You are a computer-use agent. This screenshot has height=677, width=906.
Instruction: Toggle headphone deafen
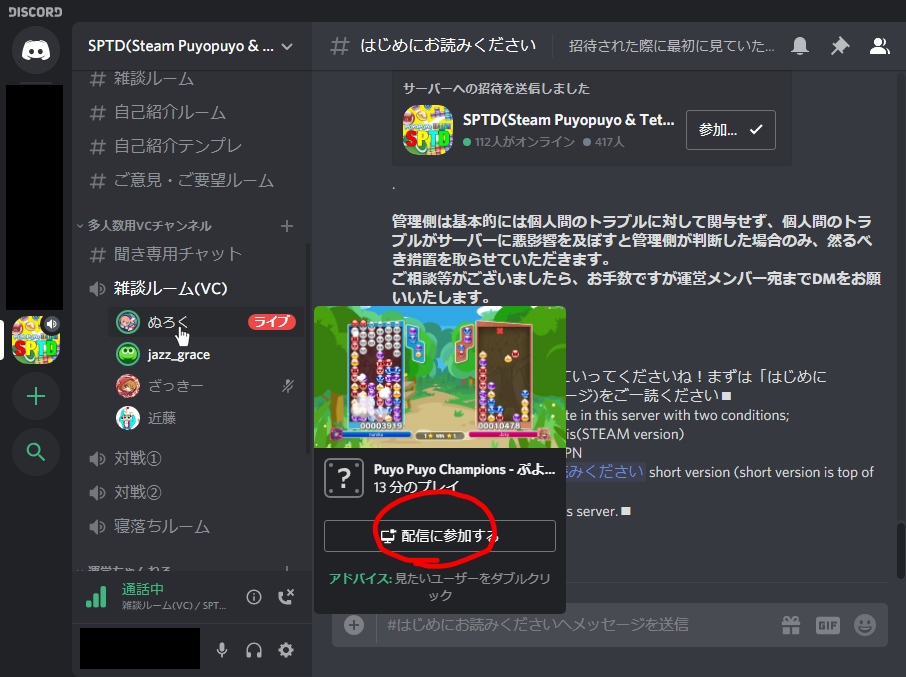[254, 650]
